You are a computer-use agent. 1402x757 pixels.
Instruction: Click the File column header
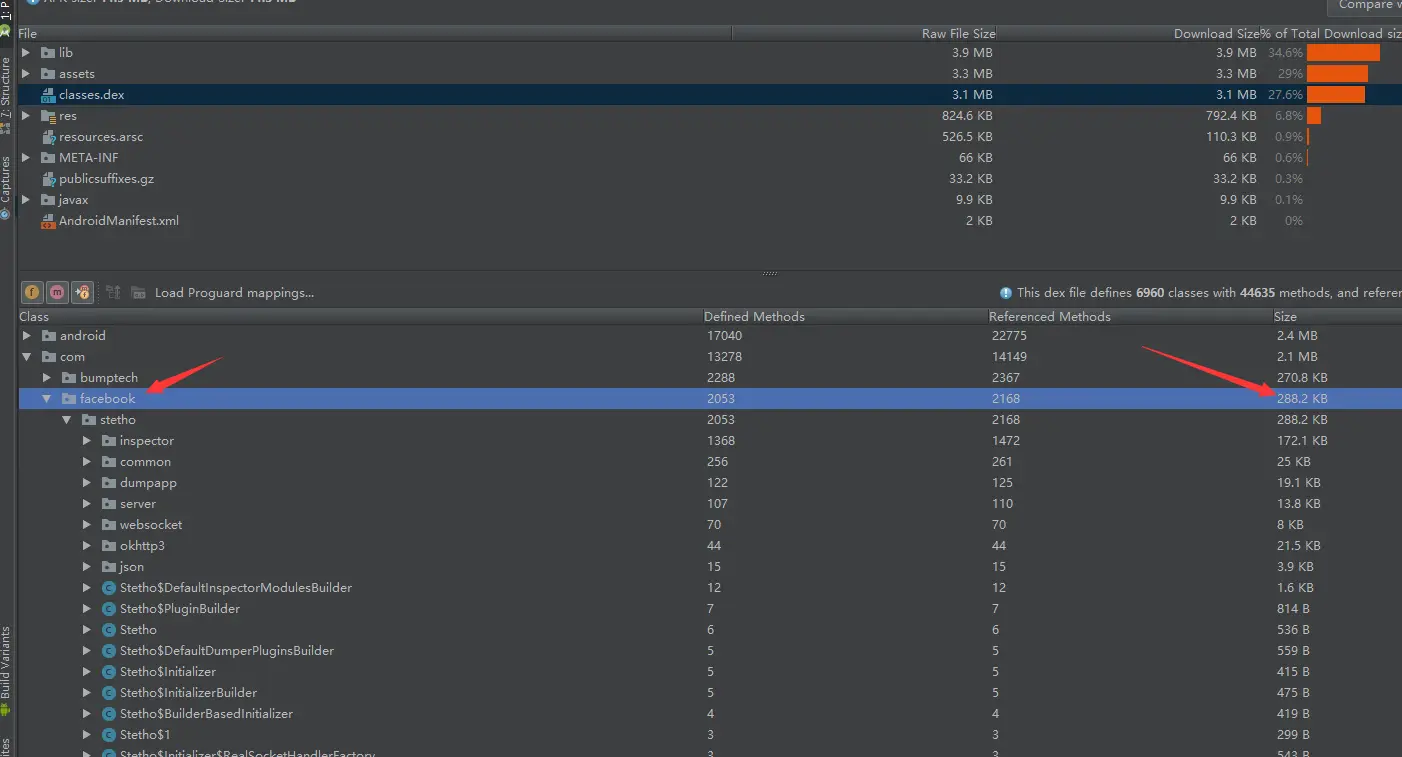(x=375, y=34)
